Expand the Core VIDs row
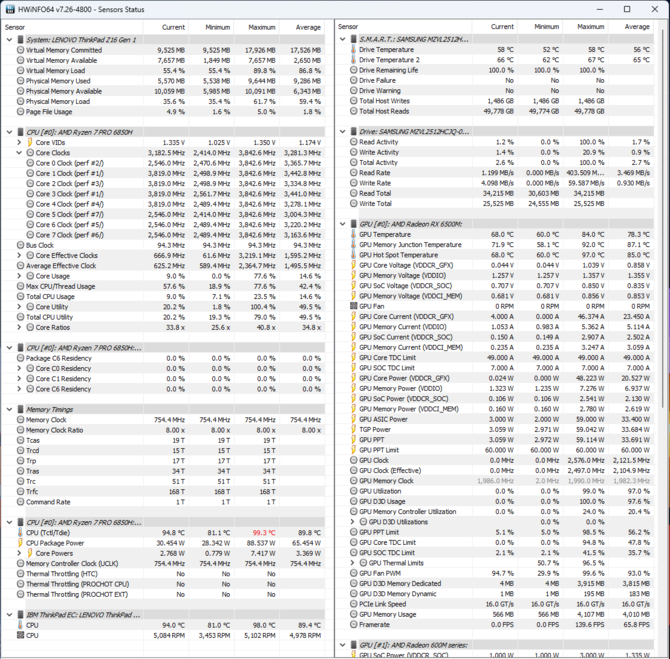 click(19, 142)
